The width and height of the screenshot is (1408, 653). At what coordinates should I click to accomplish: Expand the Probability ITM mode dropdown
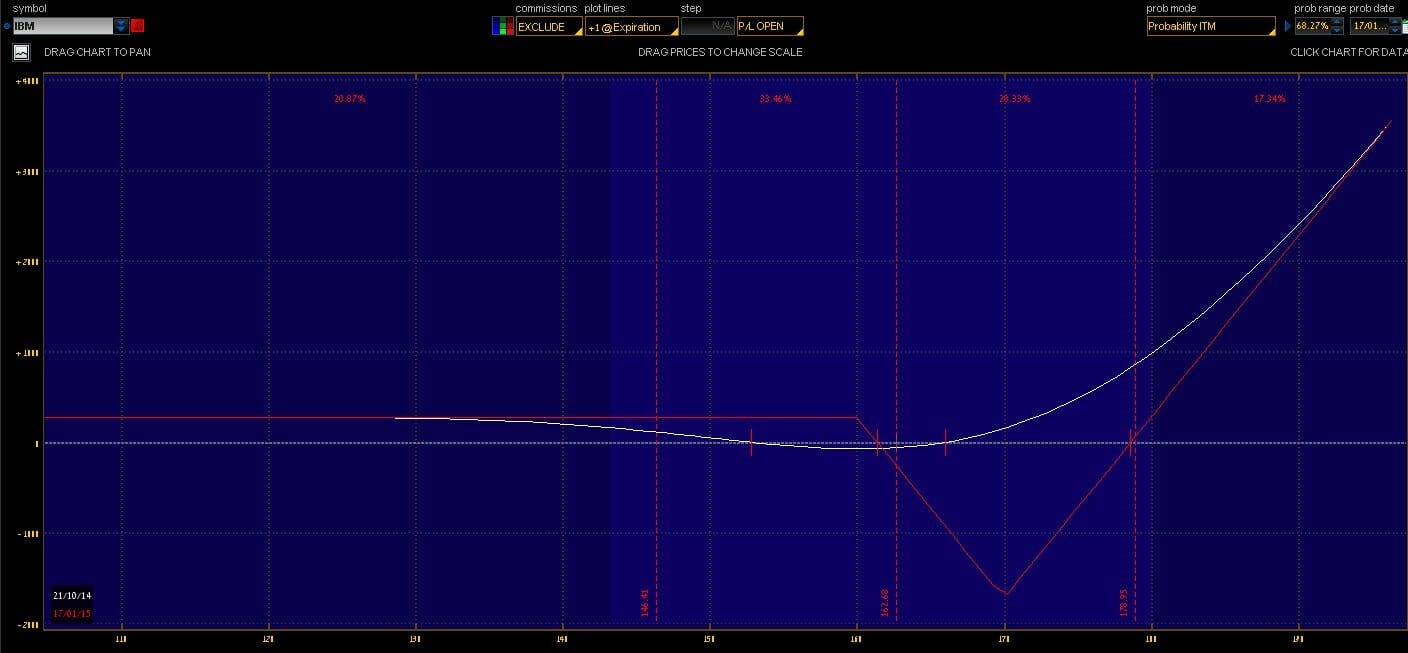(1212, 27)
